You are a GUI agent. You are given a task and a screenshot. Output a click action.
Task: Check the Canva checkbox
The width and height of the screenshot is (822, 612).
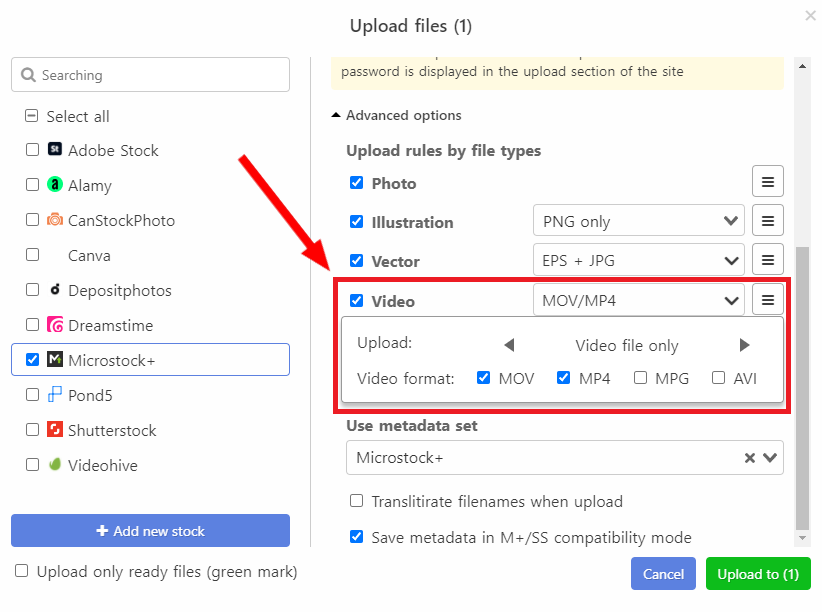point(33,254)
